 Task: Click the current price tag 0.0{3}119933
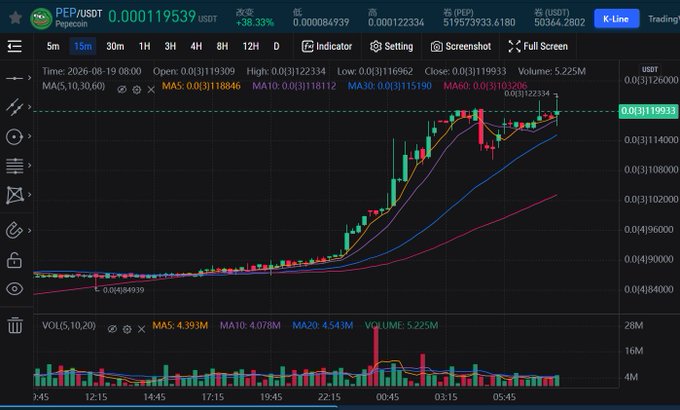pyautogui.click(x=648, y=111)
